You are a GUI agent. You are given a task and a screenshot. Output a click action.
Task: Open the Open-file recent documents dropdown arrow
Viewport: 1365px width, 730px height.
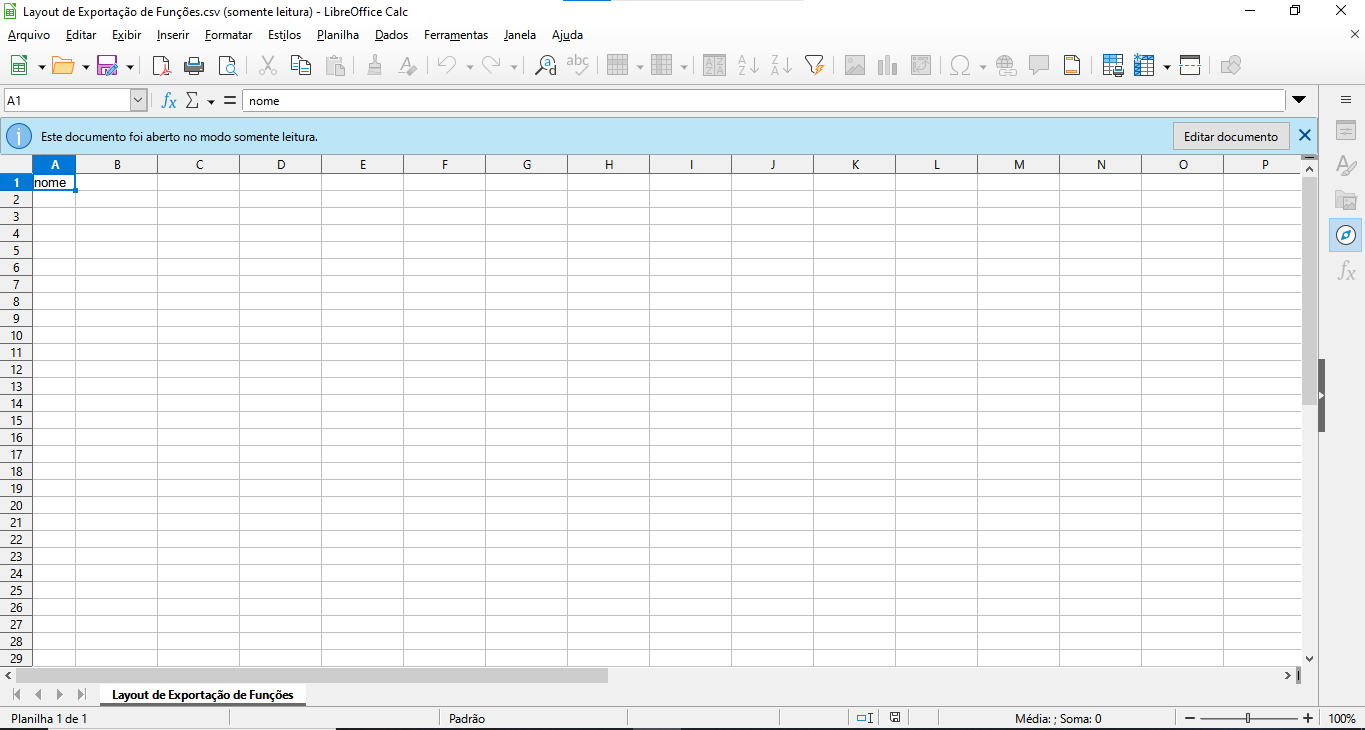click(85, 67)
